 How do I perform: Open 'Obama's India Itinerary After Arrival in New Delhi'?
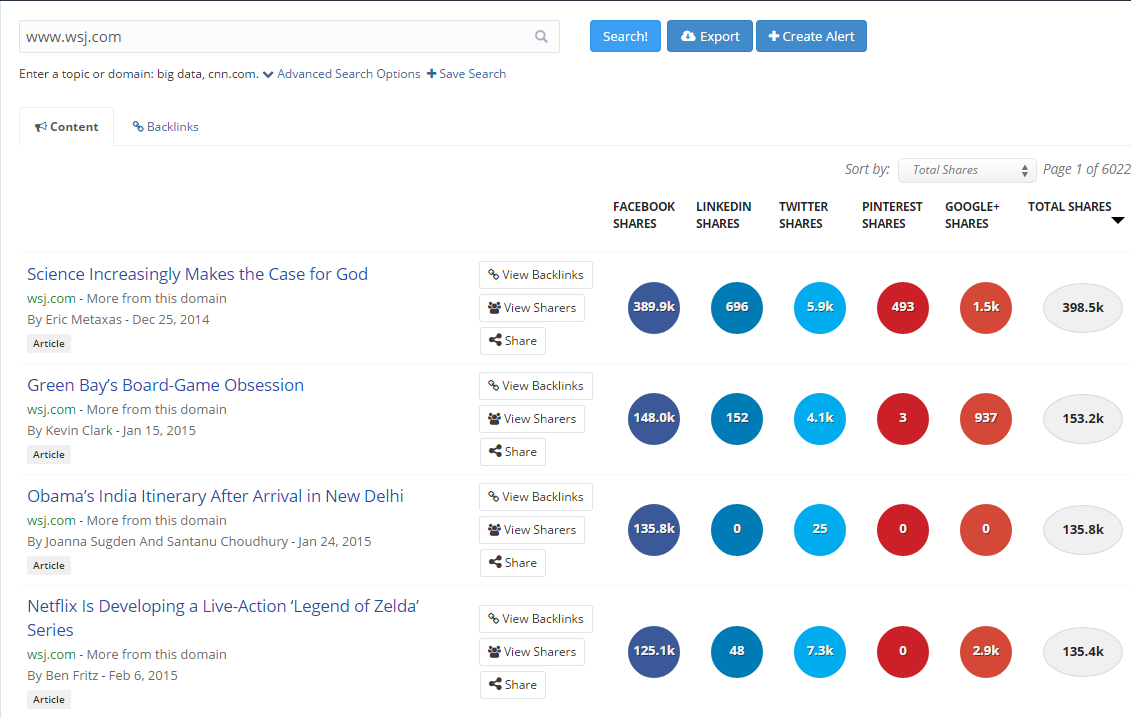tap(215, 496)
